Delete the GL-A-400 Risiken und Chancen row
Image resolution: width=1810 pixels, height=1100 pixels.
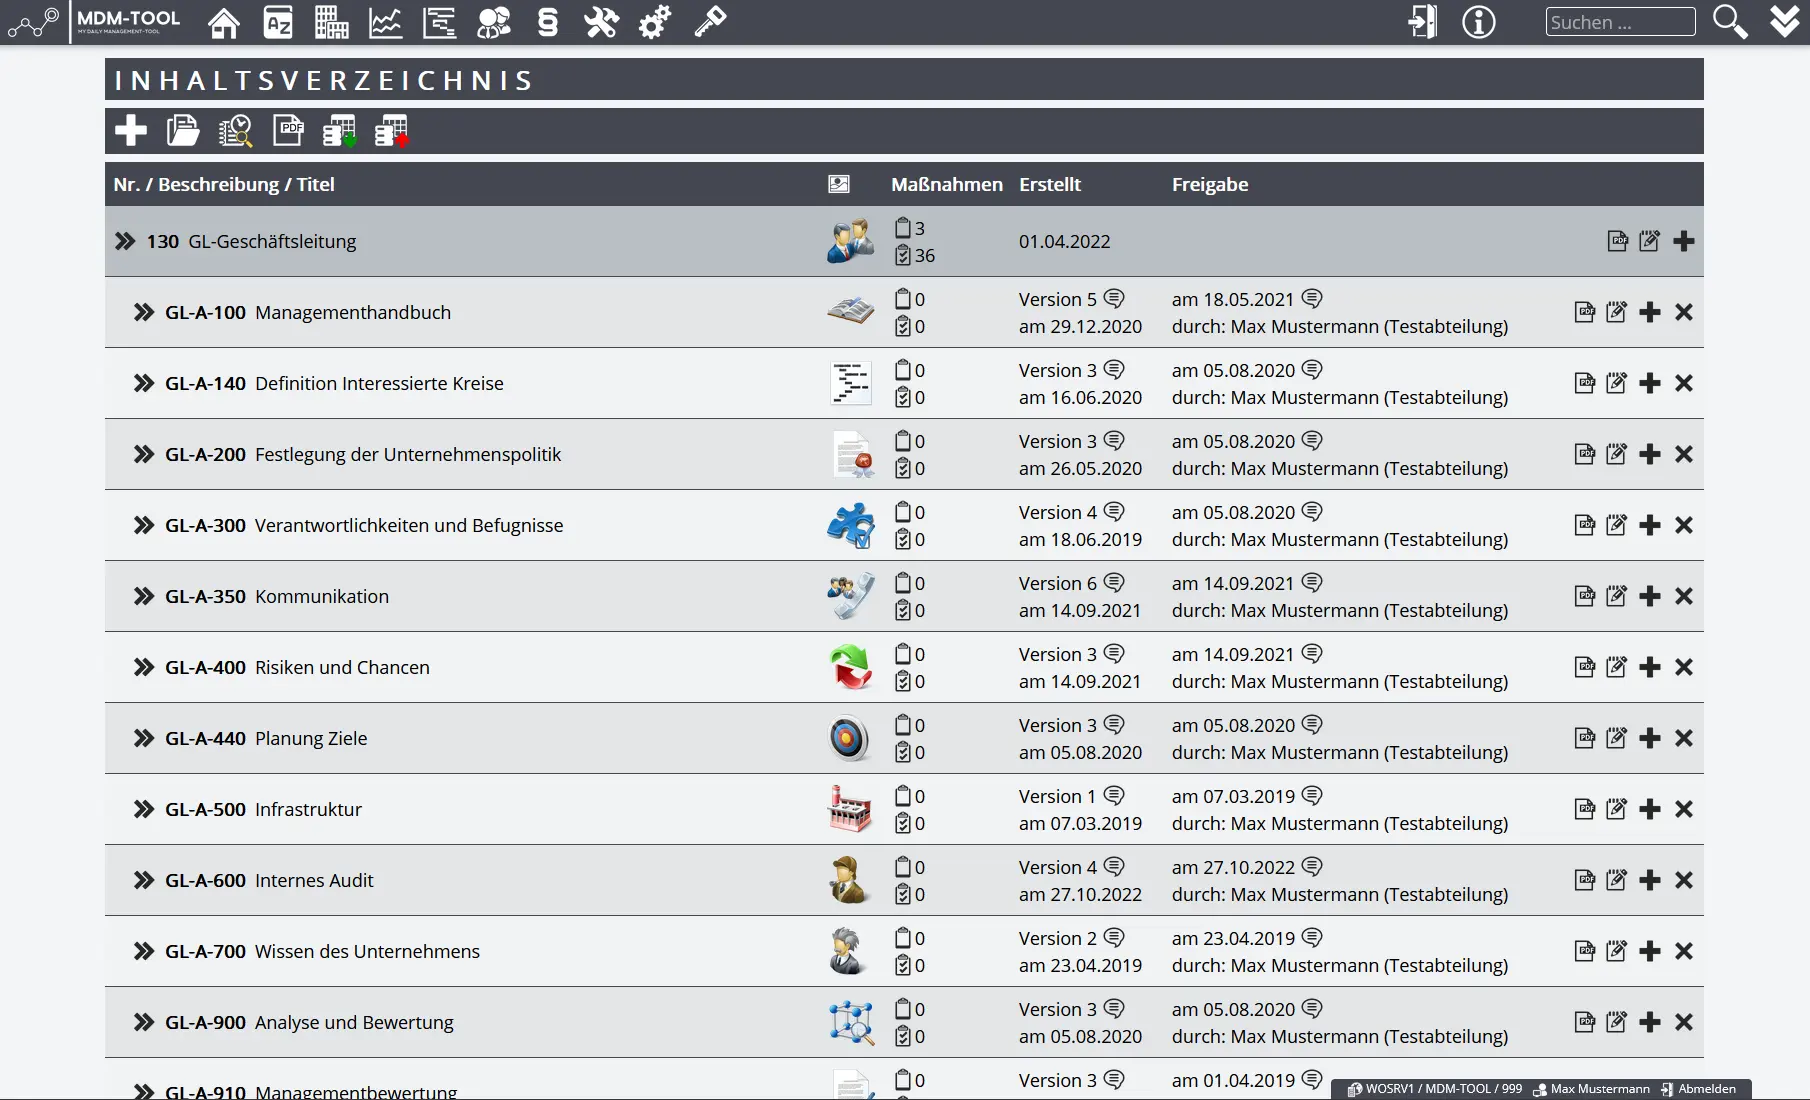1684,667
